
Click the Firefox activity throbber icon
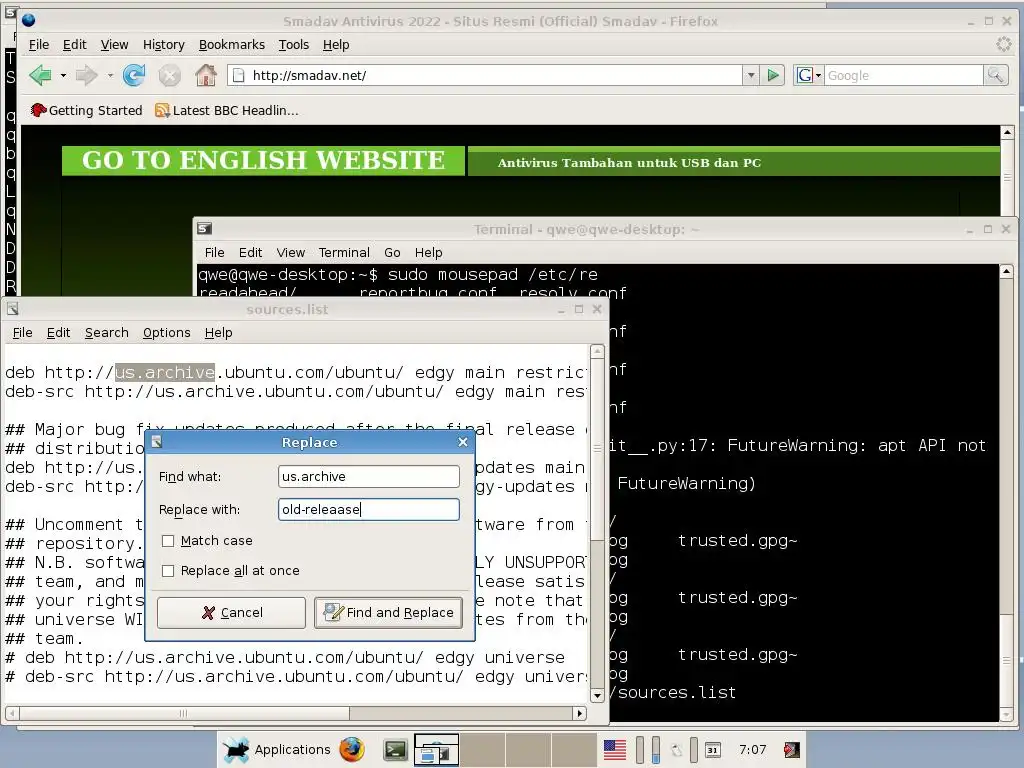(x=1003, y=44)
